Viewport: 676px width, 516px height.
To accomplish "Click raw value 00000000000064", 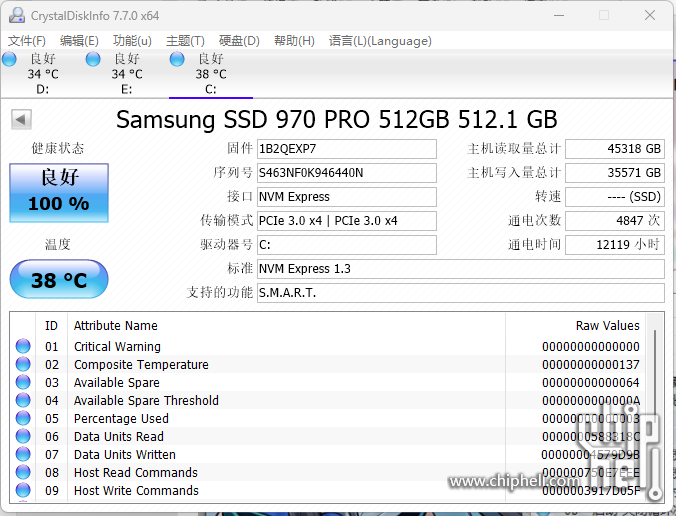I will (591, 383).
